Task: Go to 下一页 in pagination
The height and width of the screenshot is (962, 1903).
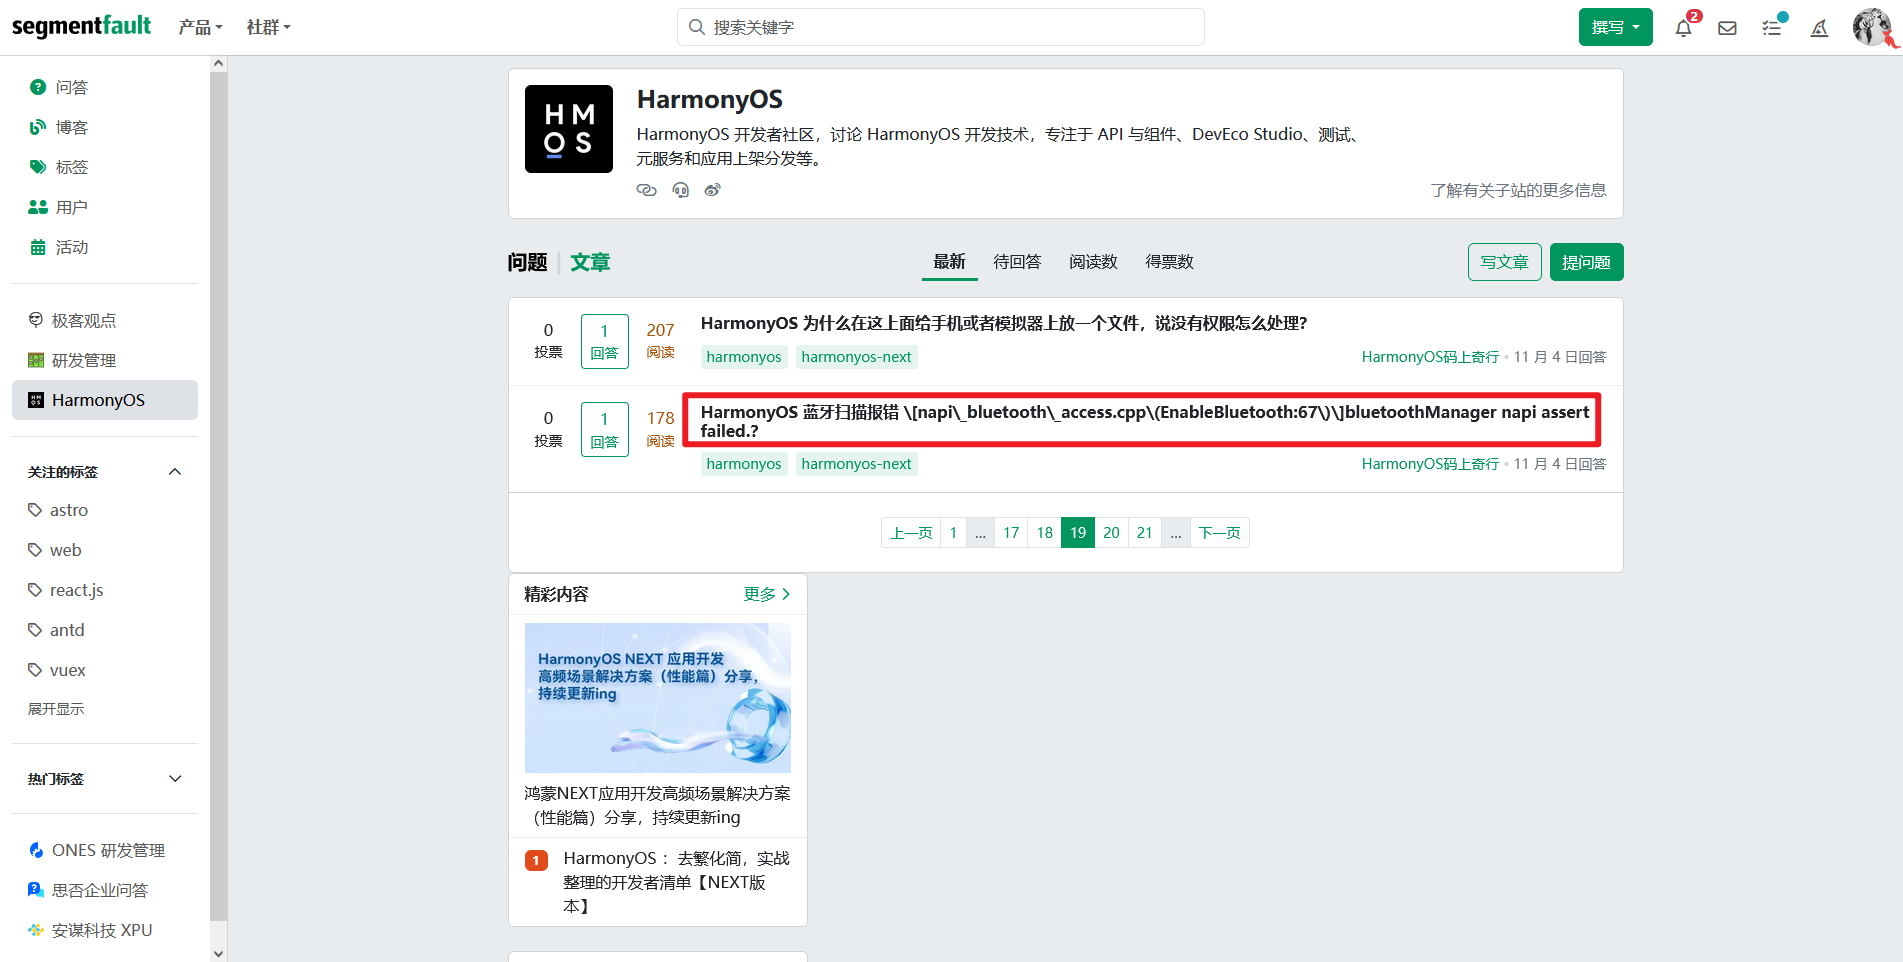Action: tap(1219, 533)
